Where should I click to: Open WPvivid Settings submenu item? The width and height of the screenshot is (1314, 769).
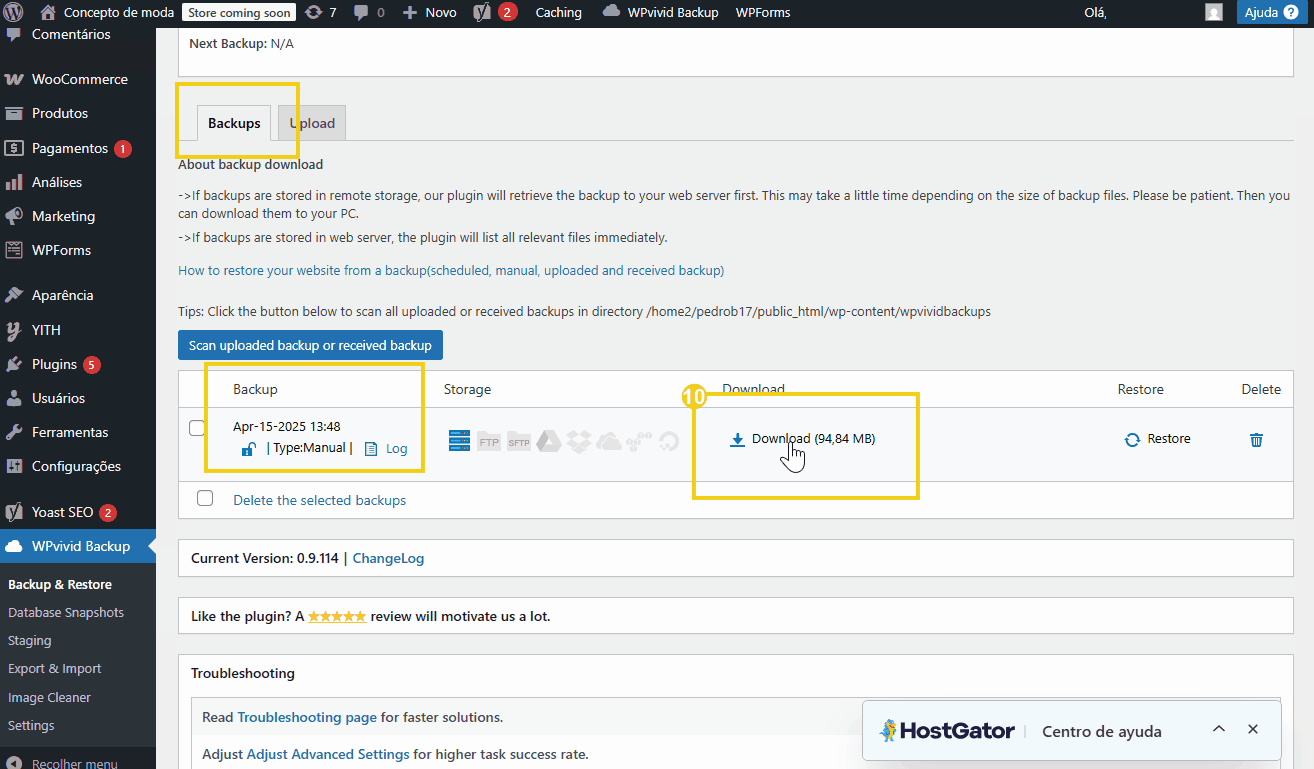click(x=31, y=725)
